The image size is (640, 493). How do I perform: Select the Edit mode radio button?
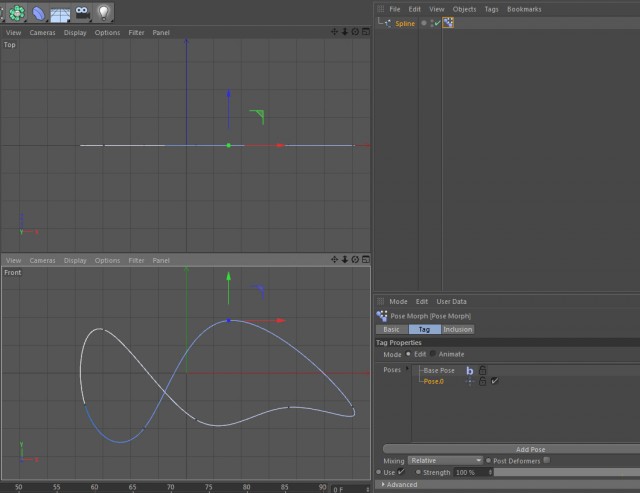[408, 354]
